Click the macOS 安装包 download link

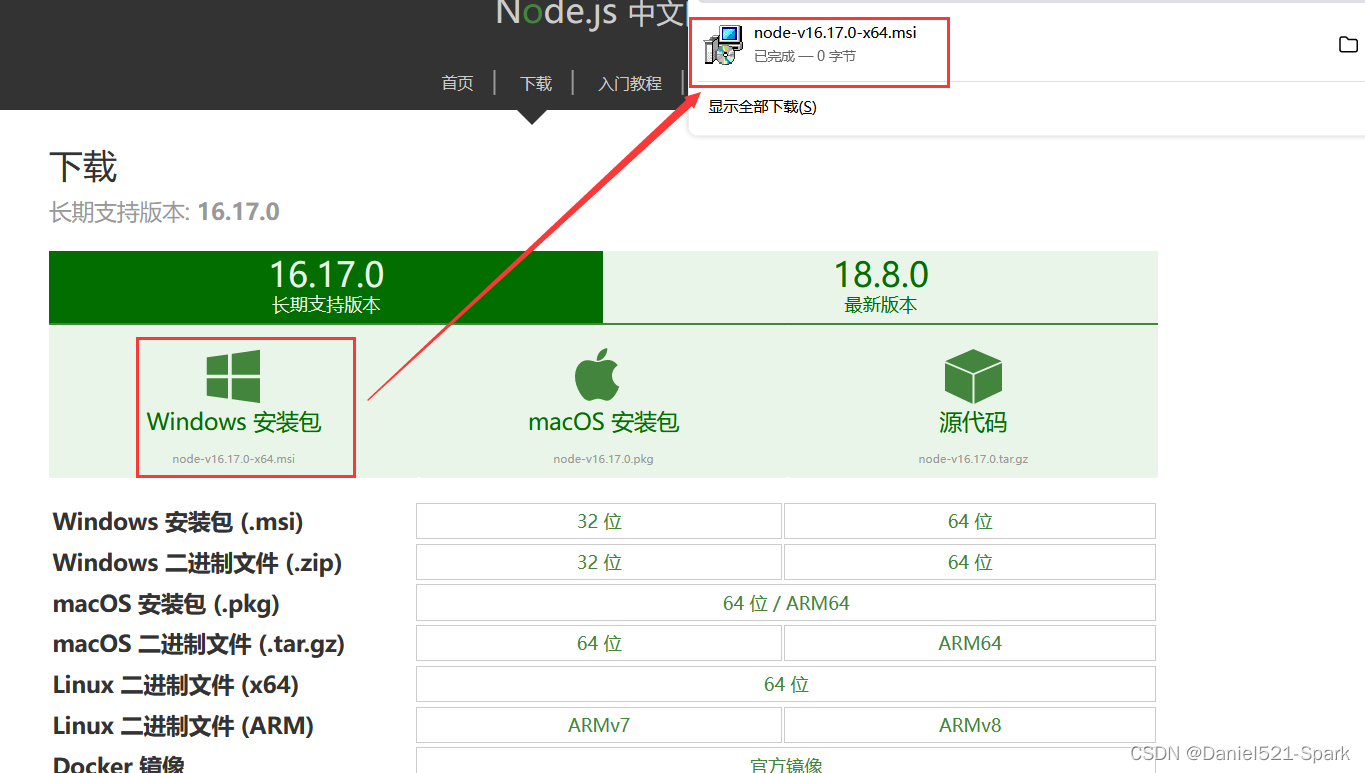[603, 421]
